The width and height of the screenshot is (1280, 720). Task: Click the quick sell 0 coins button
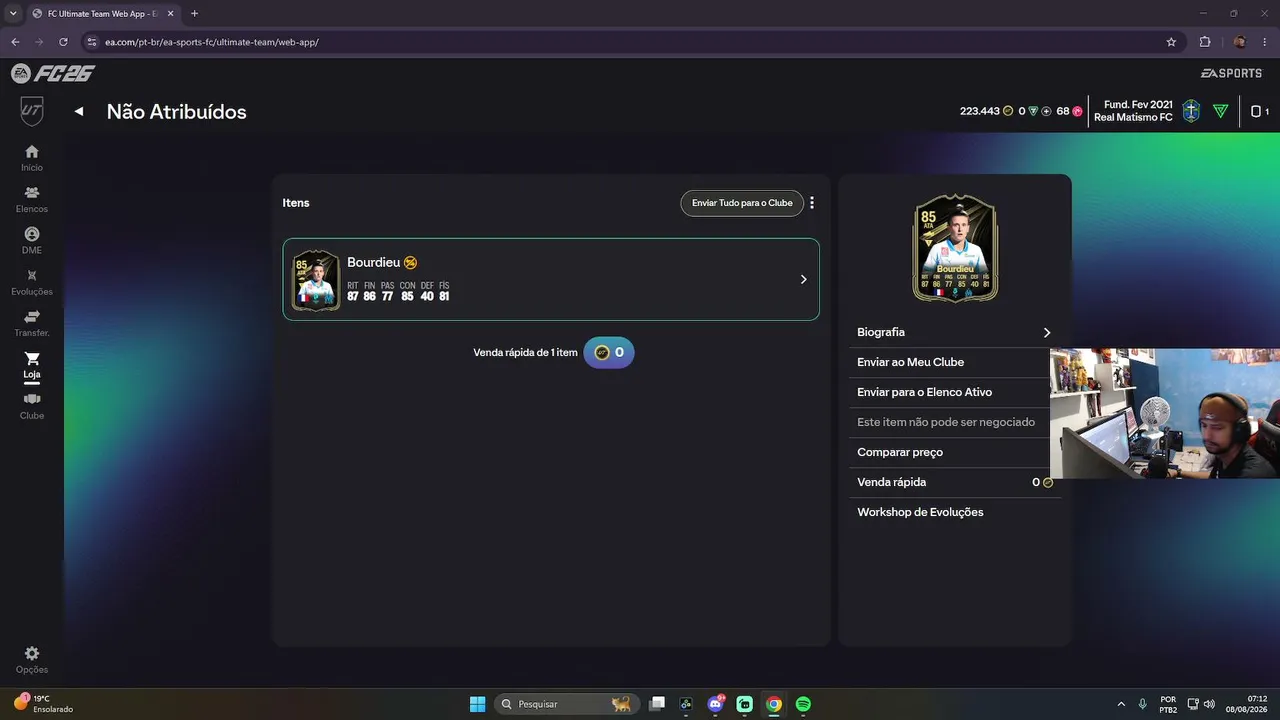[x=609, y=353]
